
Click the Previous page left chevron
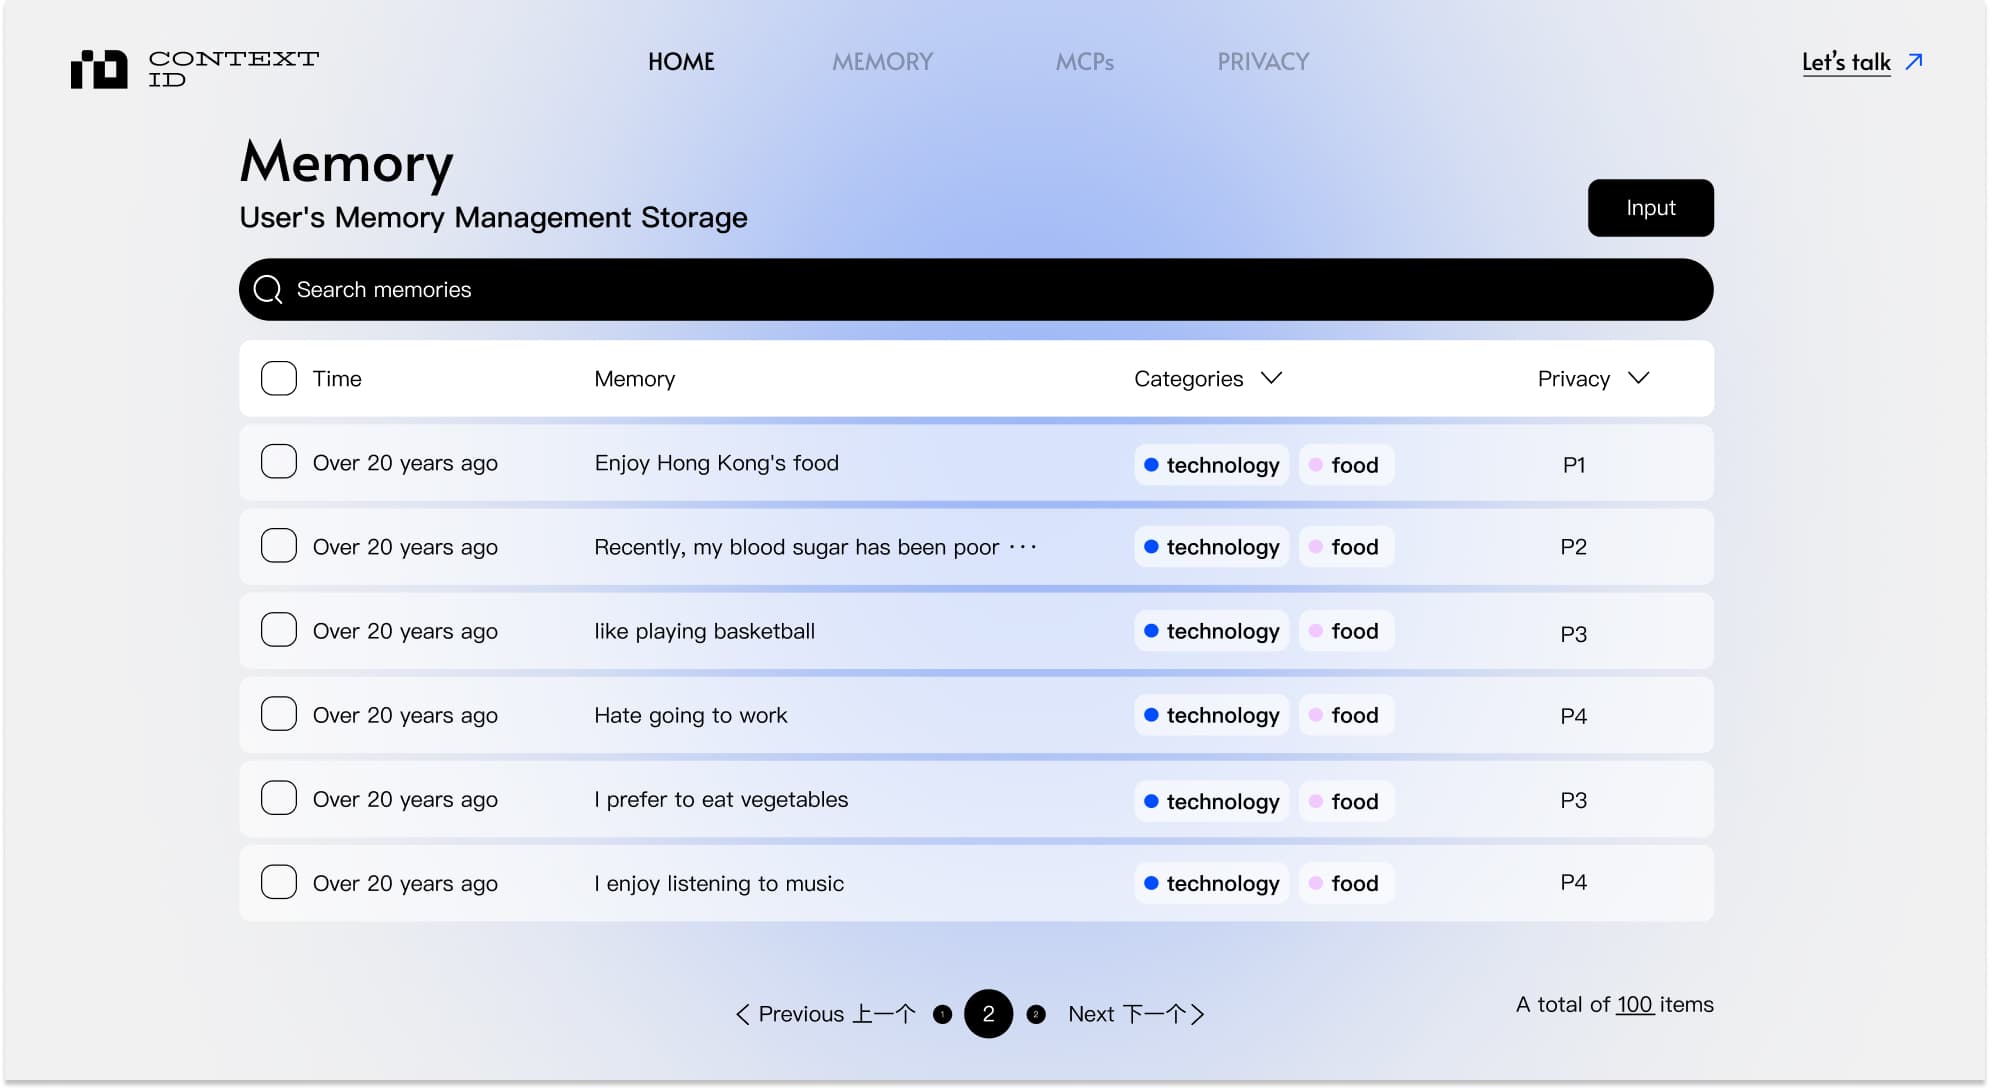pyautogui.click(x=742, y=1014)
